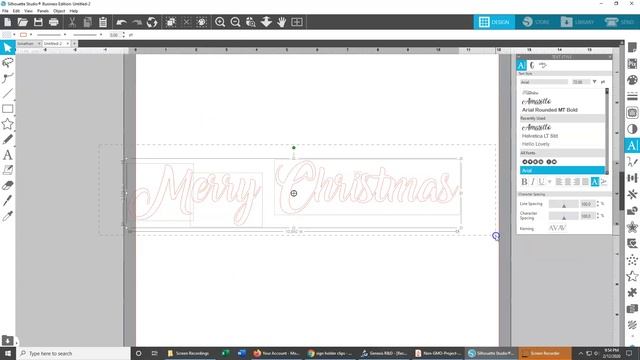Toggle right text alignment

576,182
